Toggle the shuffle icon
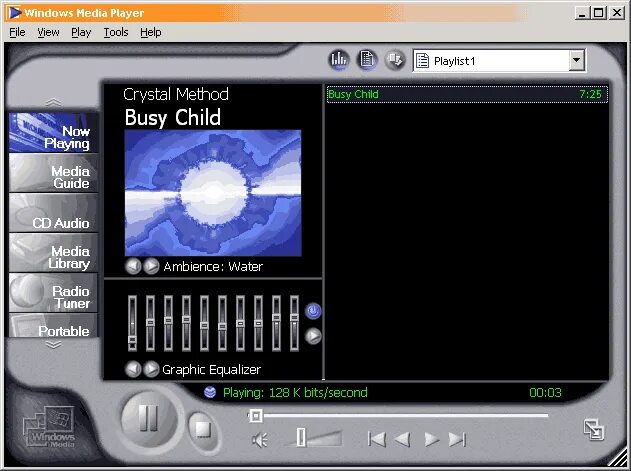Viewport: 631px width, 471px height. coord(395,60)
